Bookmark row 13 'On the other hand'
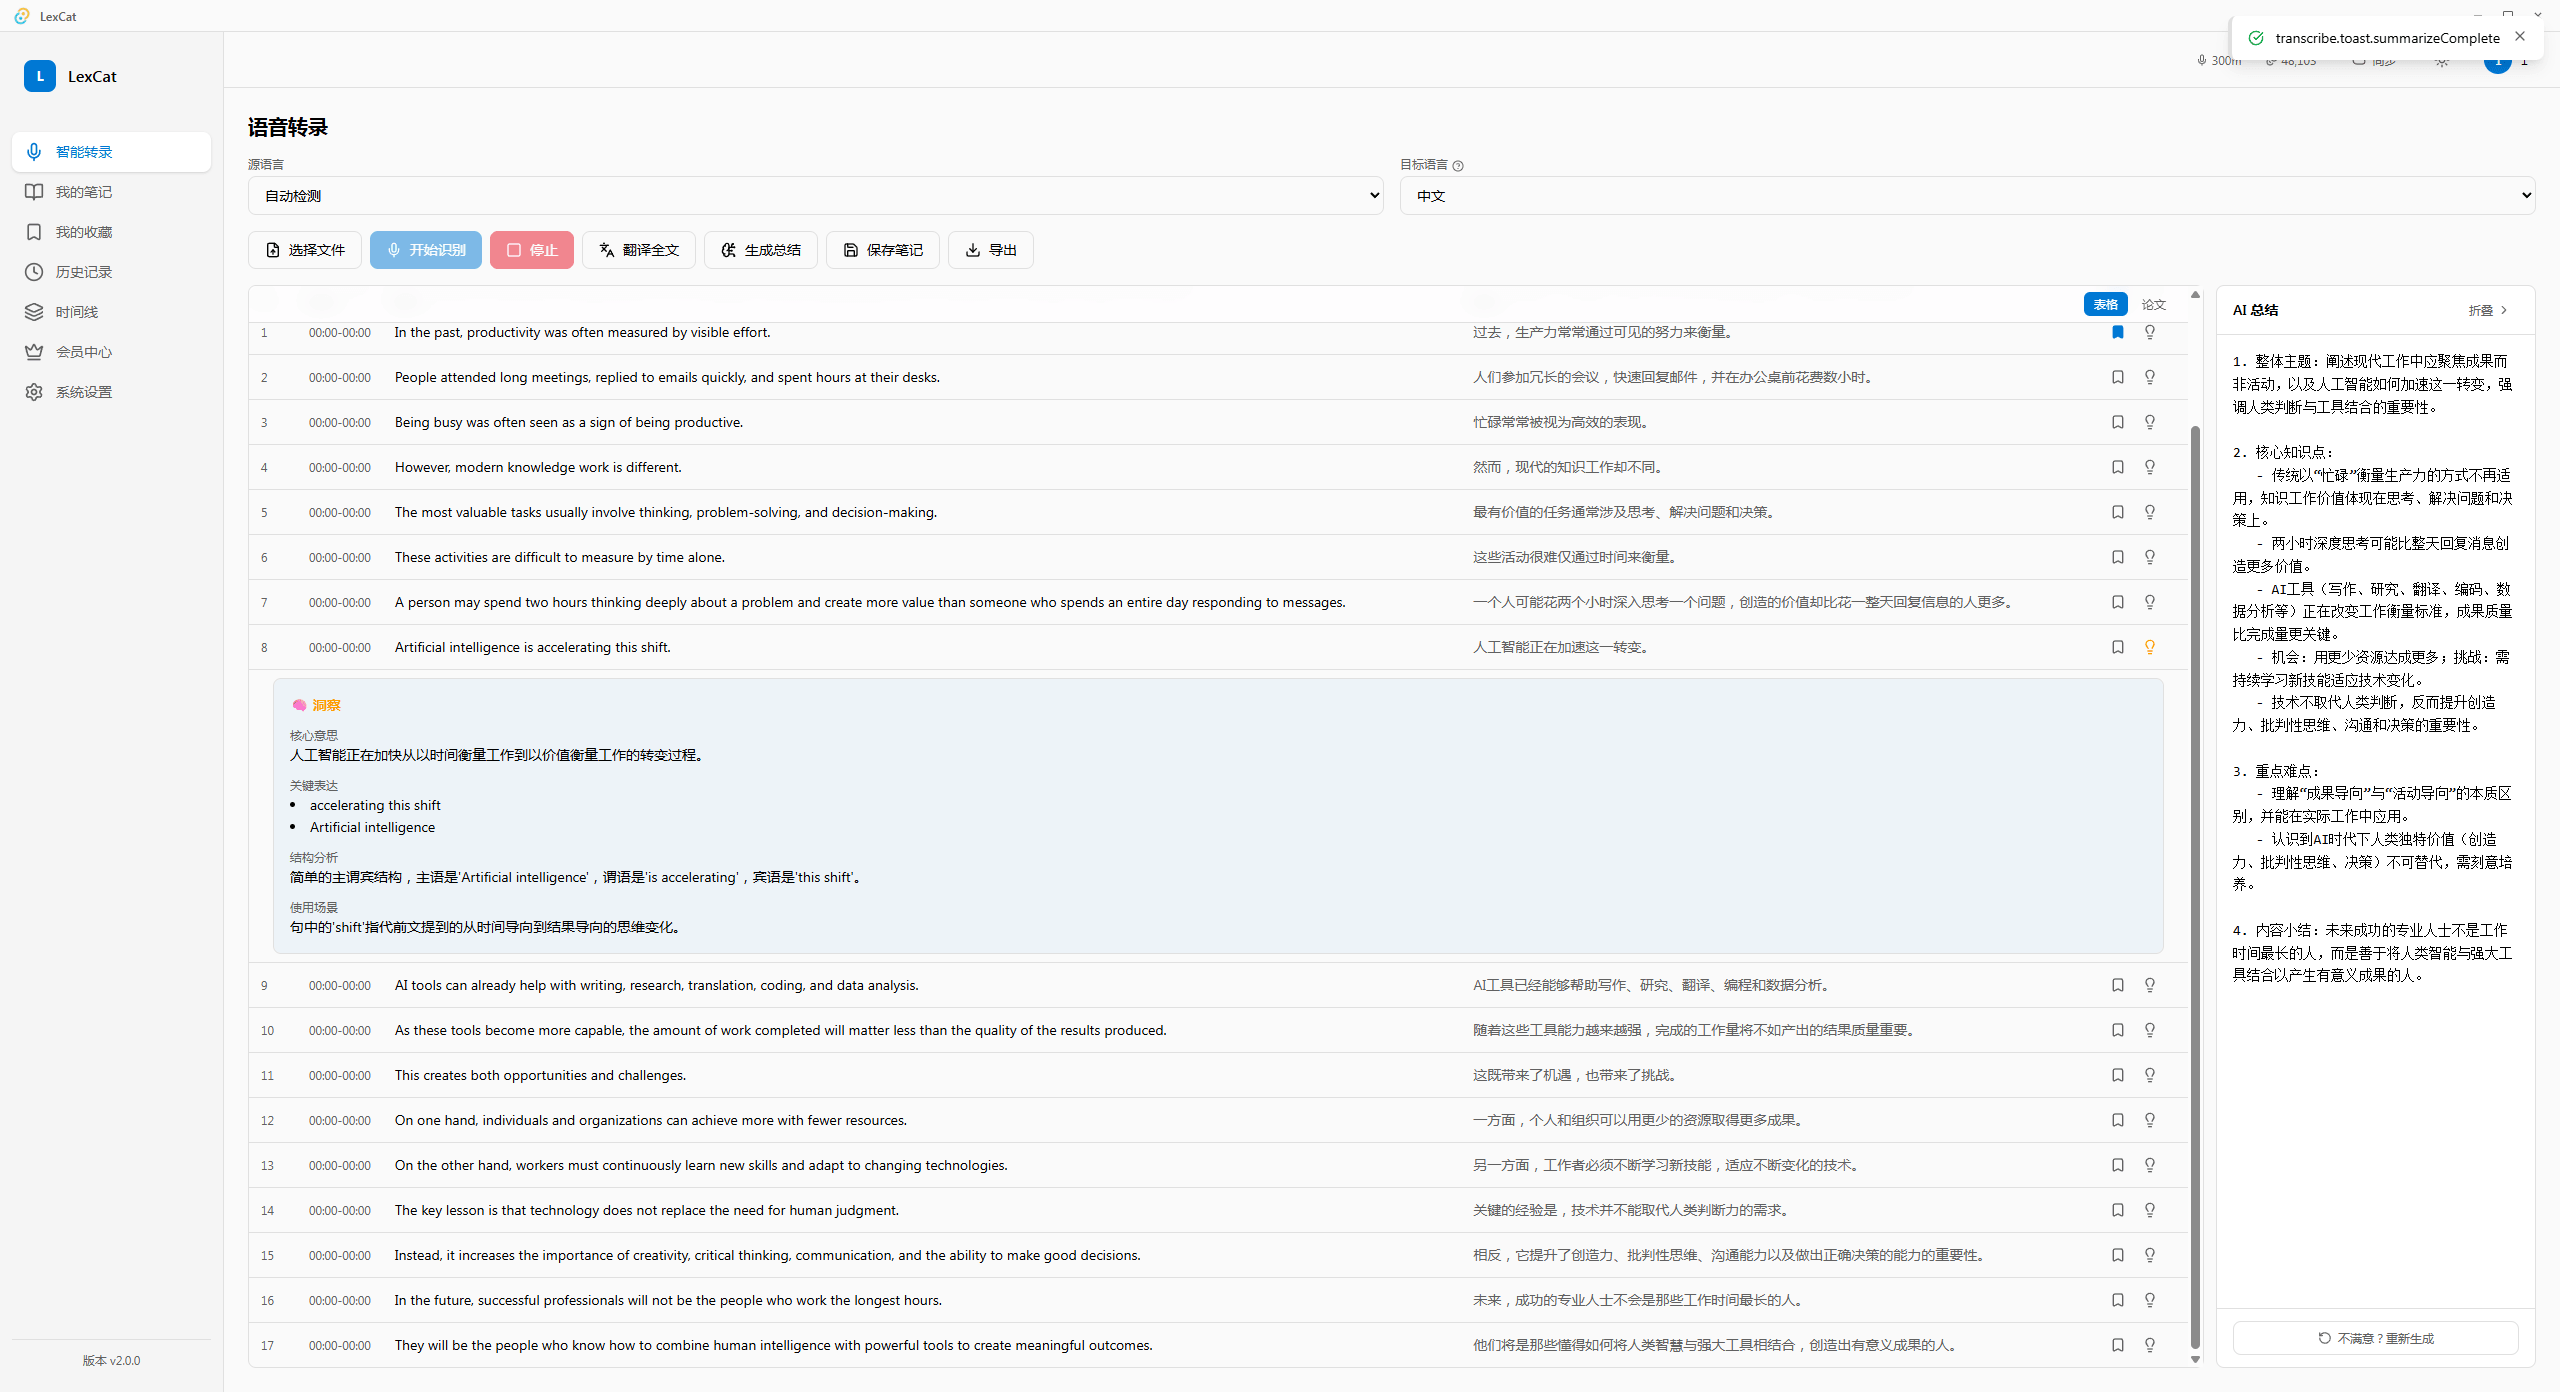2560x1392 pixels. pyautogui.click(x=2117, y=1165)
